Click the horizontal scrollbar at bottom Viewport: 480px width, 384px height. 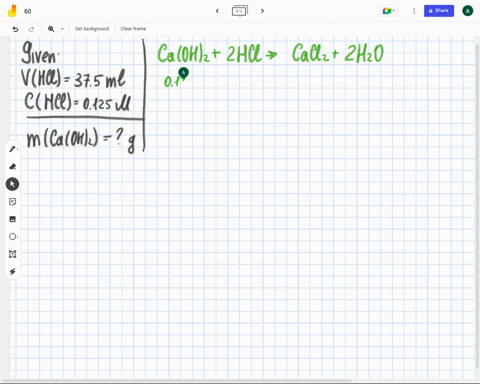click(177, 381)
